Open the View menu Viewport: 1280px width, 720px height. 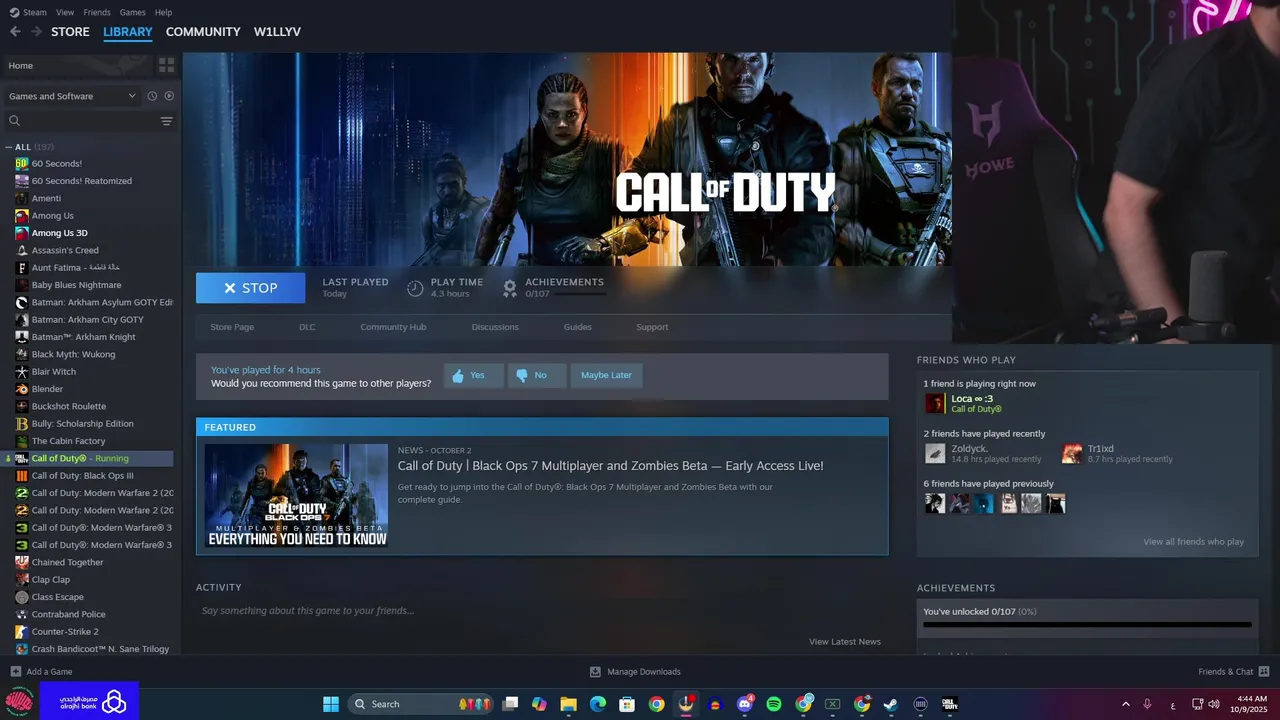coord(65,12)
